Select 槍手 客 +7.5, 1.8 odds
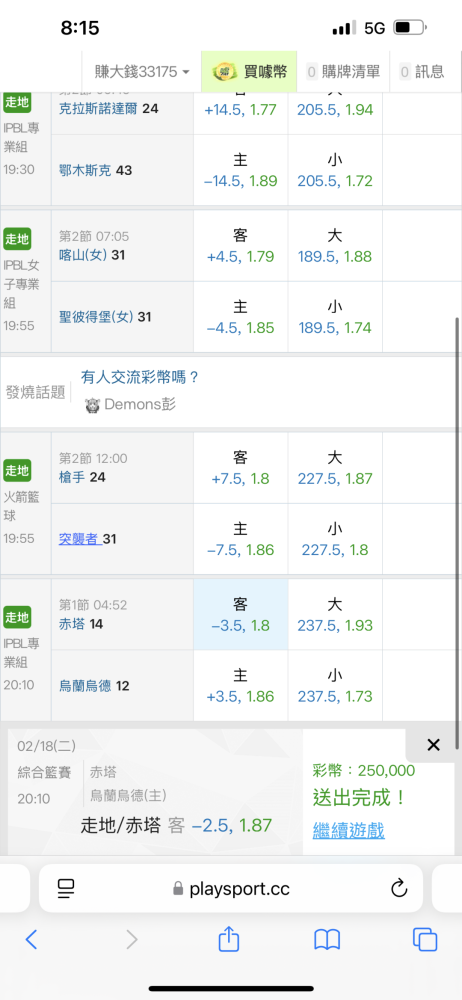The image size is (462, 1000). pyautogui.click(x=241, y=467)
